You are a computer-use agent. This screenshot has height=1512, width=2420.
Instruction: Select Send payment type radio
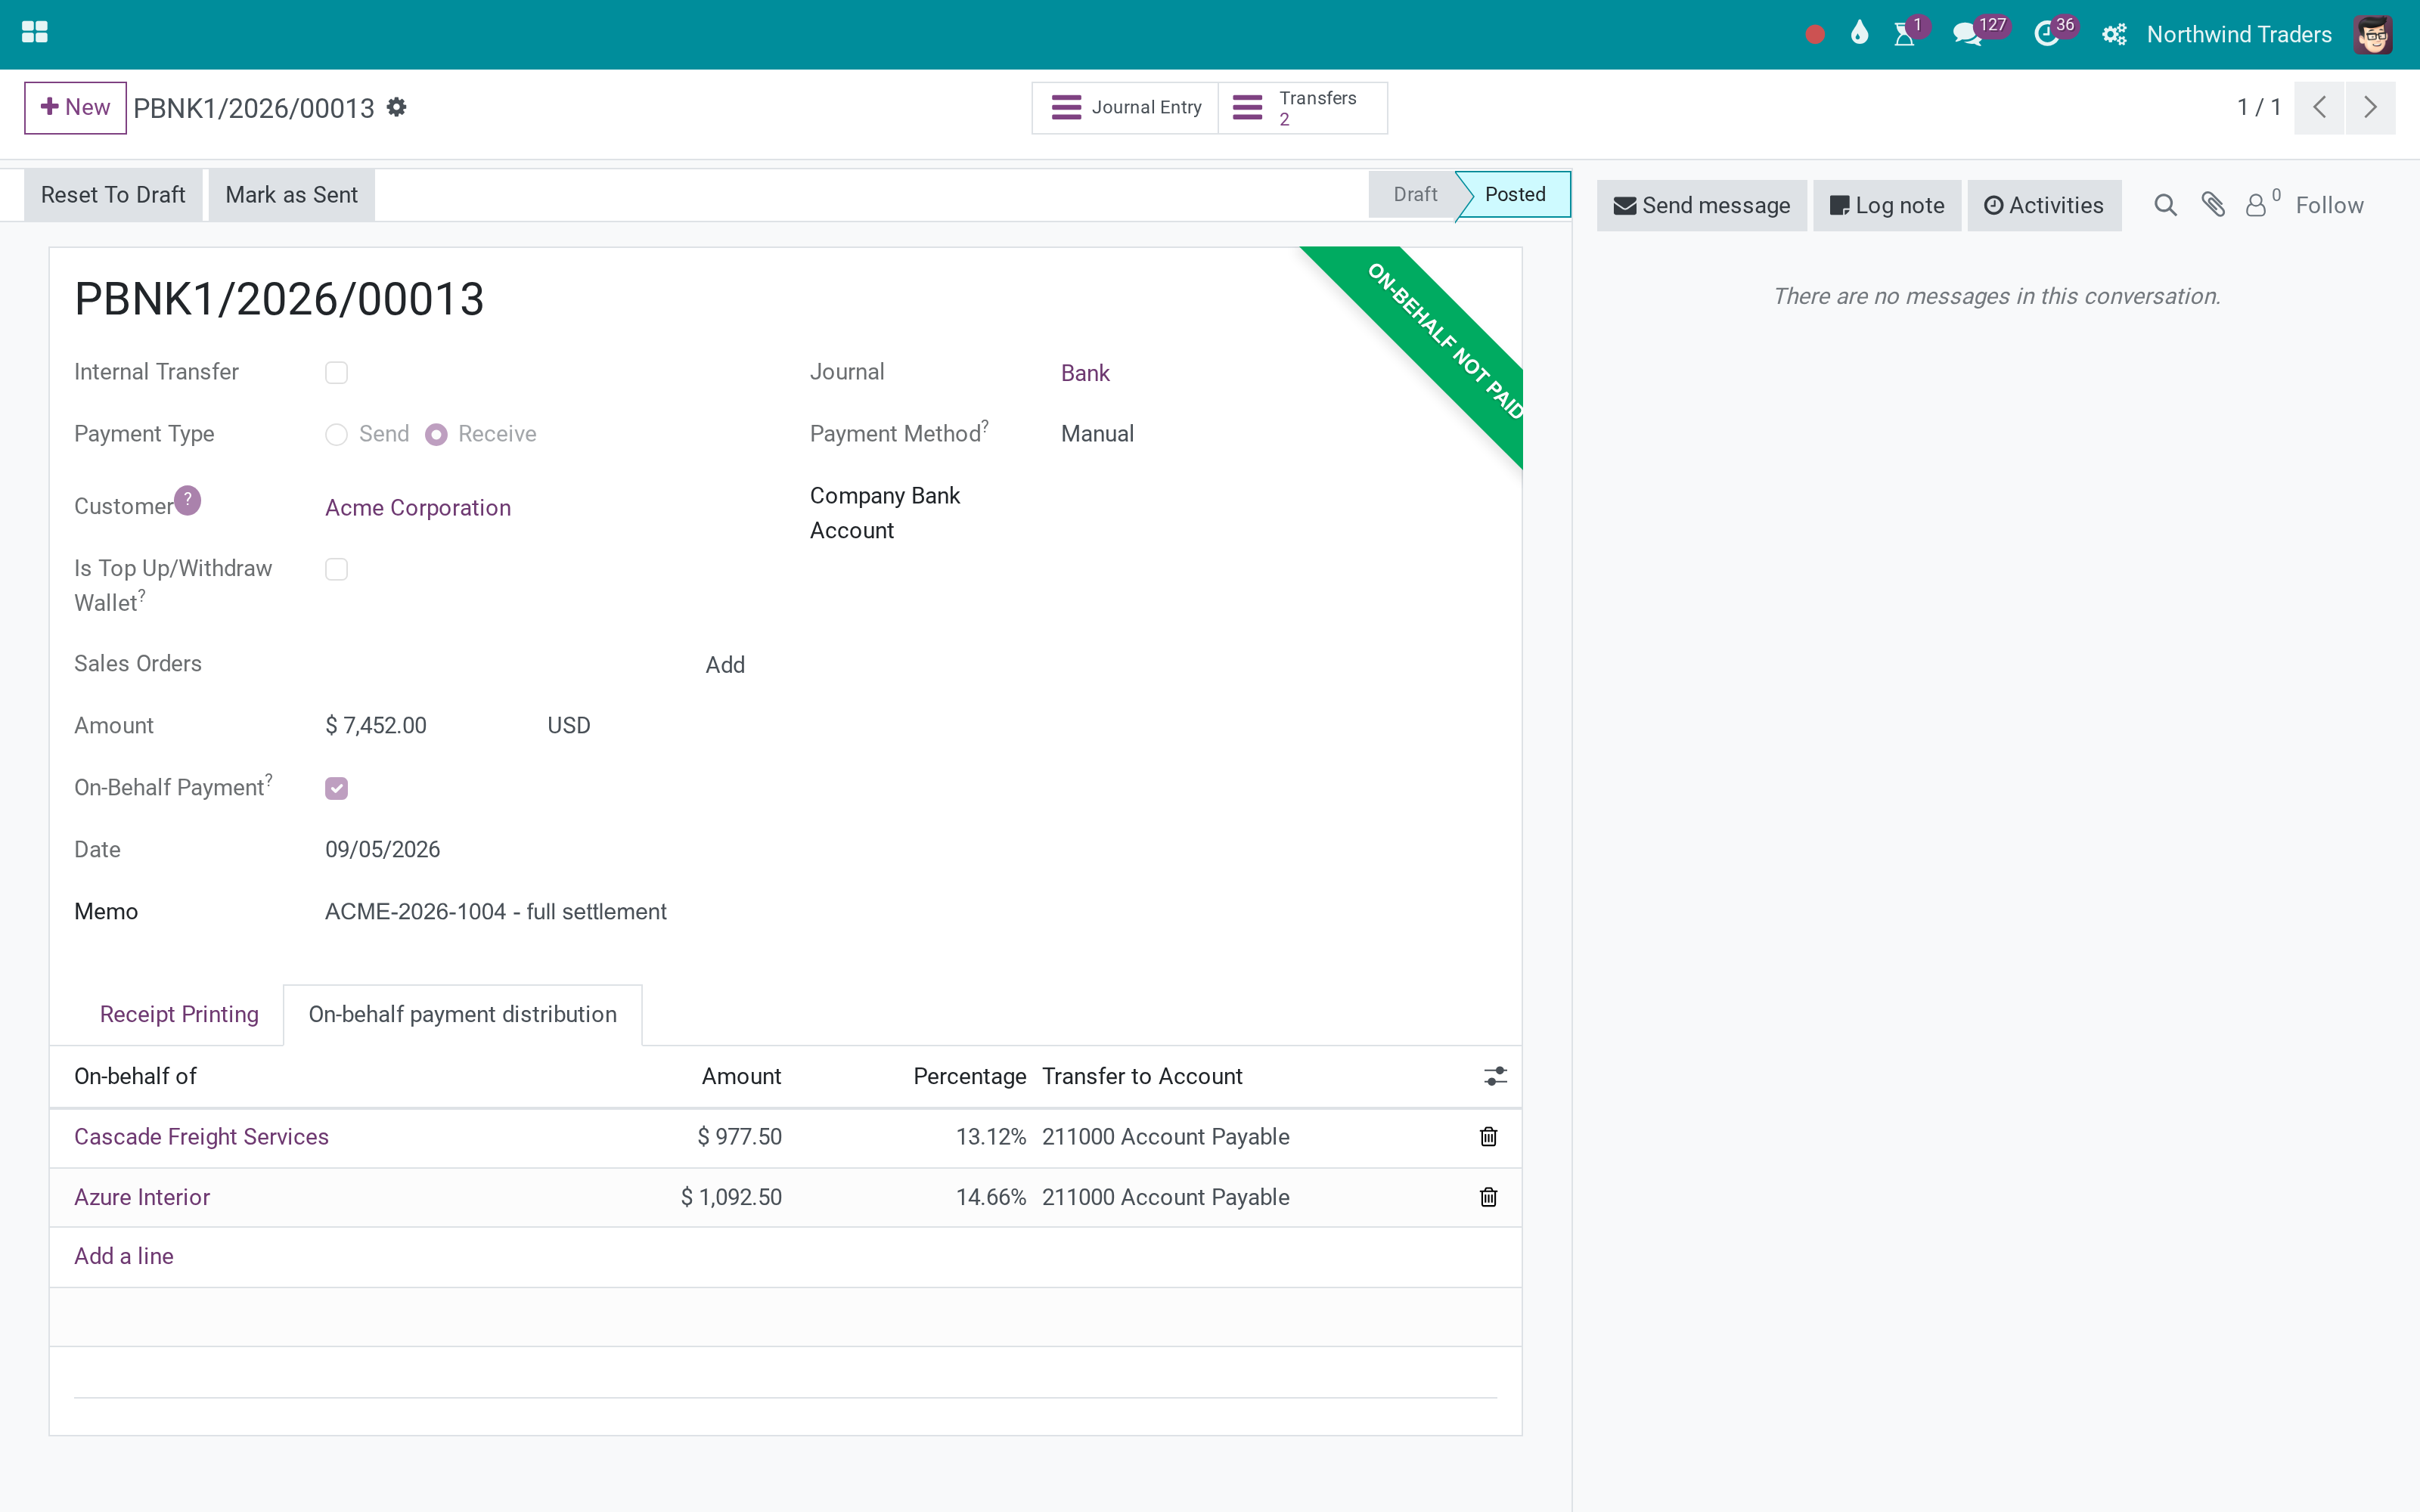tap(336, 434)
